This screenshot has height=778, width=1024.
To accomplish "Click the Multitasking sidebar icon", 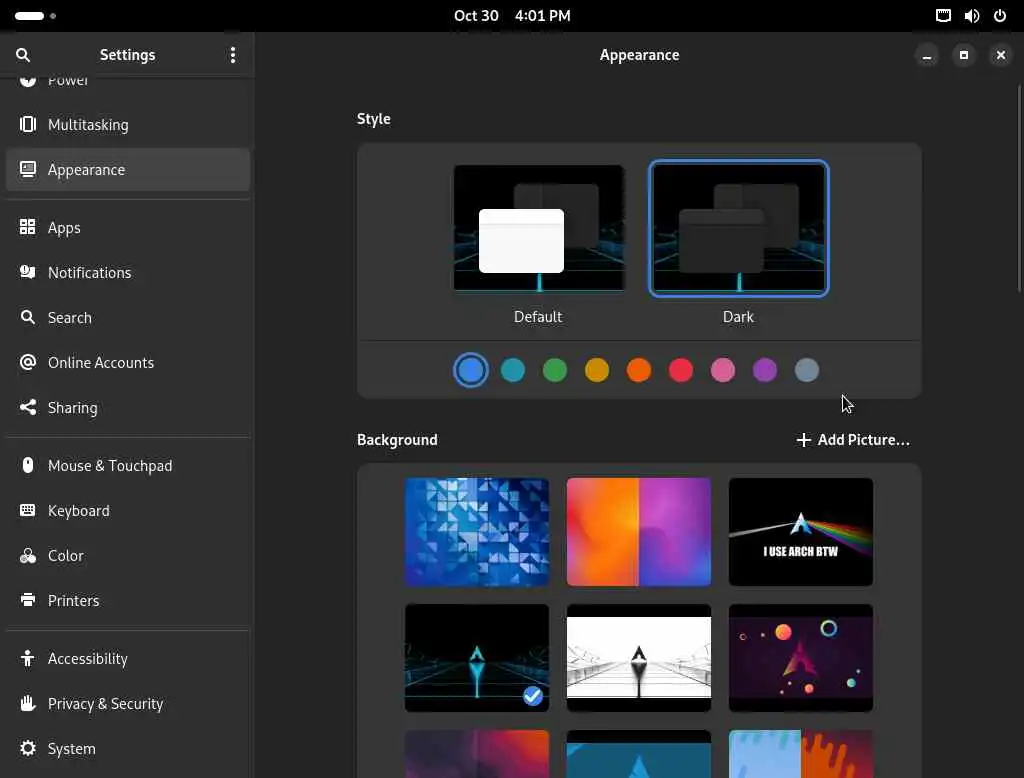I will coord(27,124).
